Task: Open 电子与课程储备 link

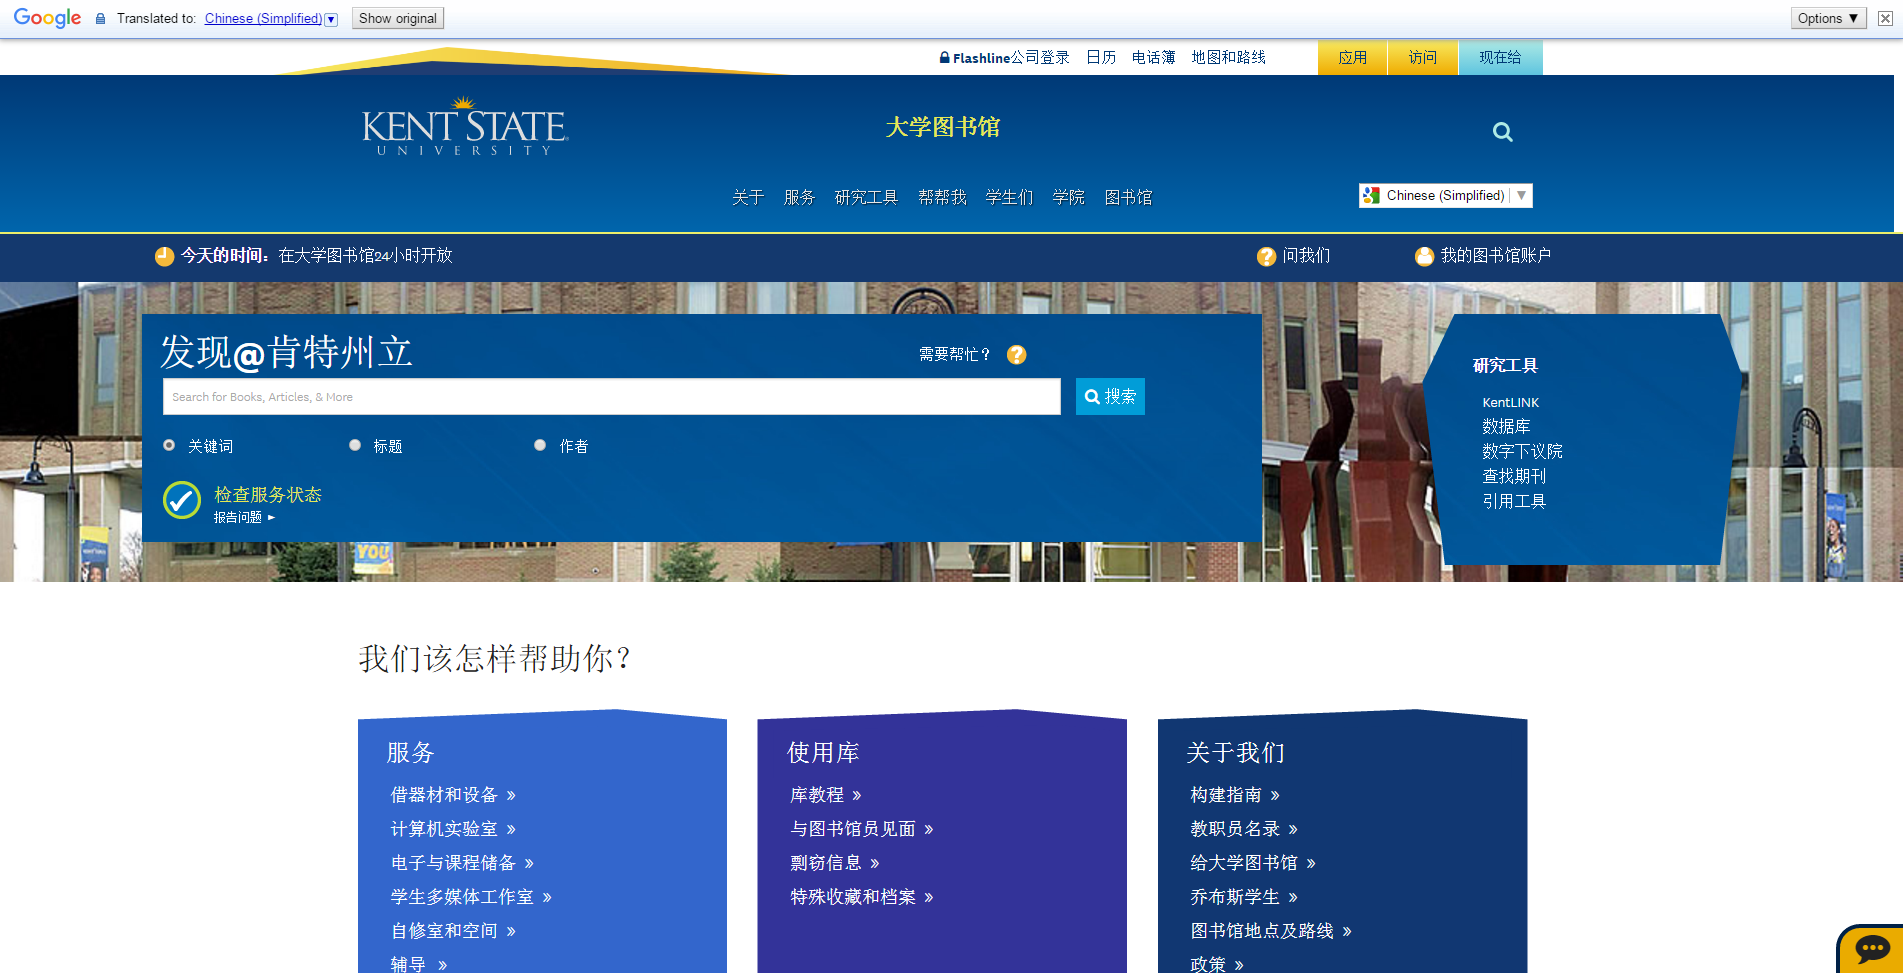Action: click(462, 863)
